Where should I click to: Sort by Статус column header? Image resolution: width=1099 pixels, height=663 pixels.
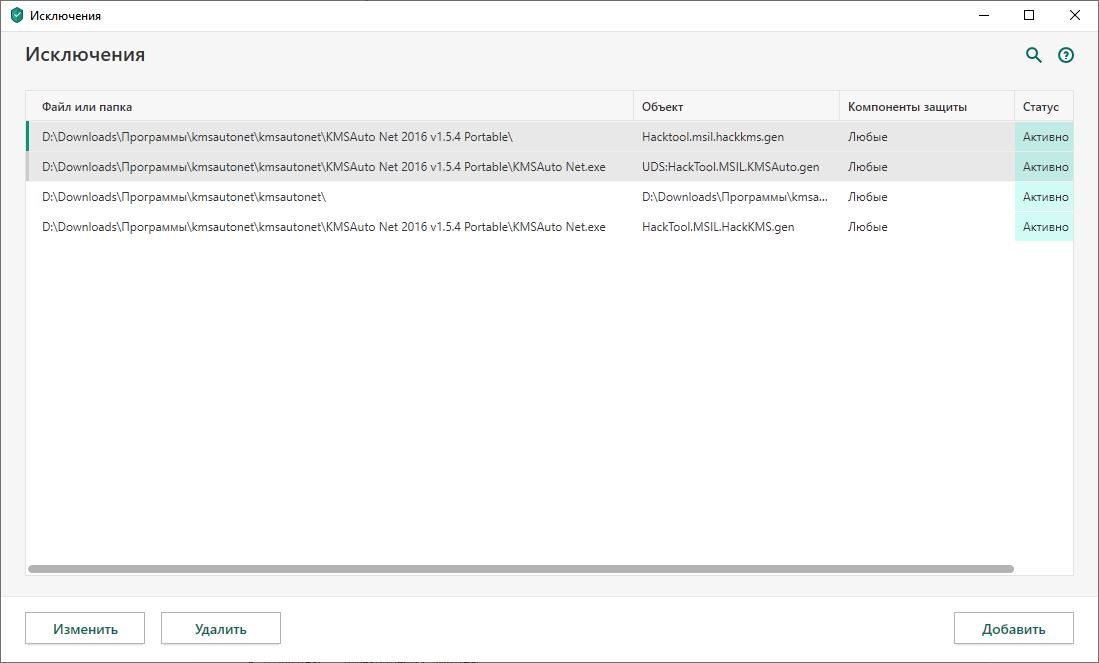[x=1044, y=107]
